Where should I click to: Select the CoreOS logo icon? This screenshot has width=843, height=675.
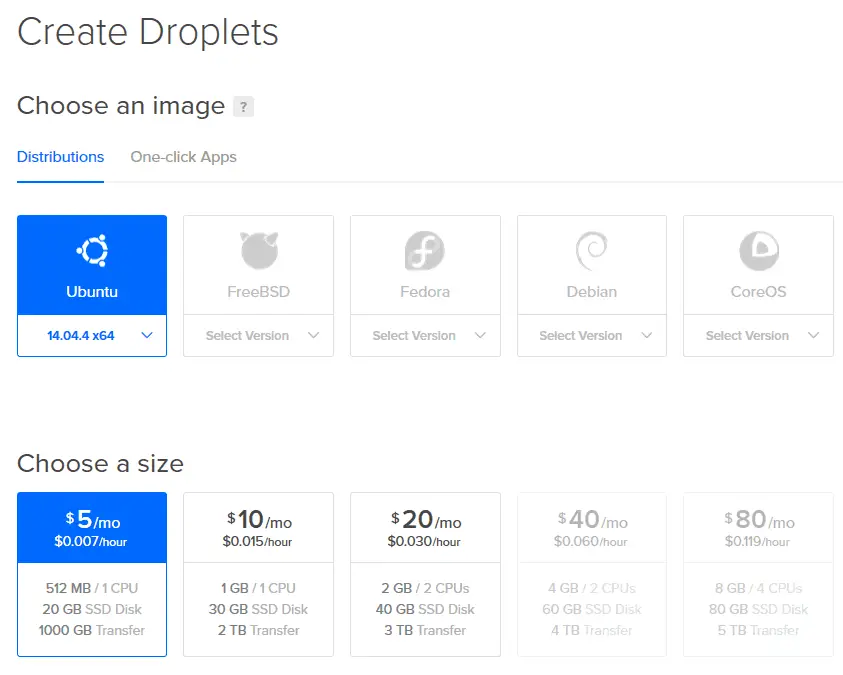click(x=759, y=250)
